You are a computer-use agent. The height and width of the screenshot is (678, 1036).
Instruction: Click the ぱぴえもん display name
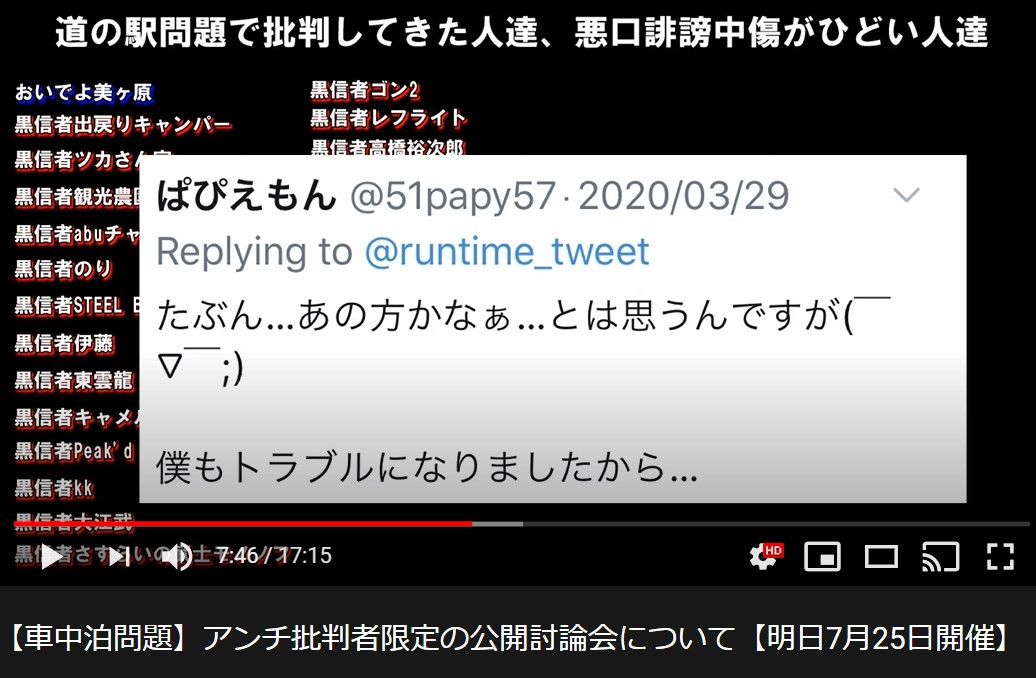pos(246,196)
